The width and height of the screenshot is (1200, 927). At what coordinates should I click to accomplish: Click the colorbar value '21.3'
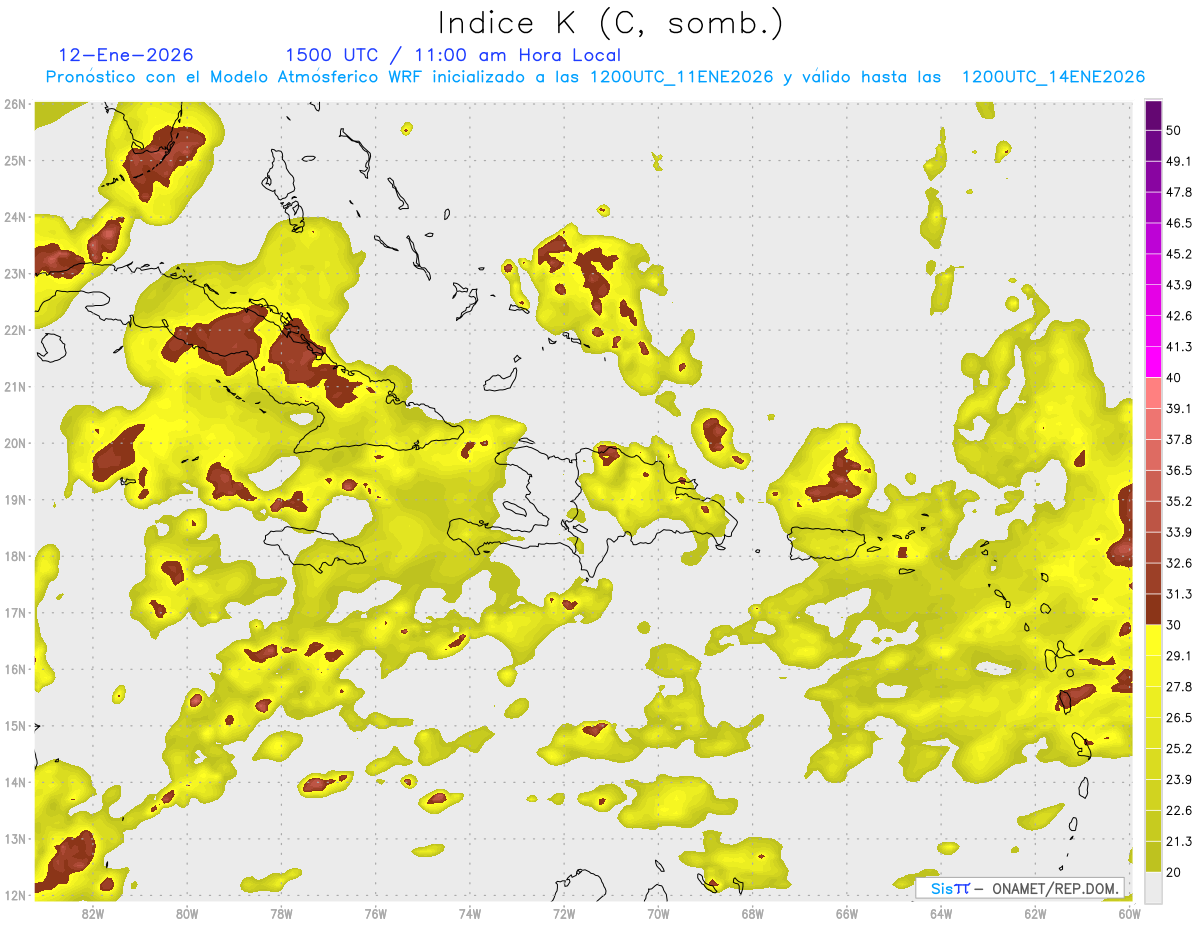(1179, 841)
